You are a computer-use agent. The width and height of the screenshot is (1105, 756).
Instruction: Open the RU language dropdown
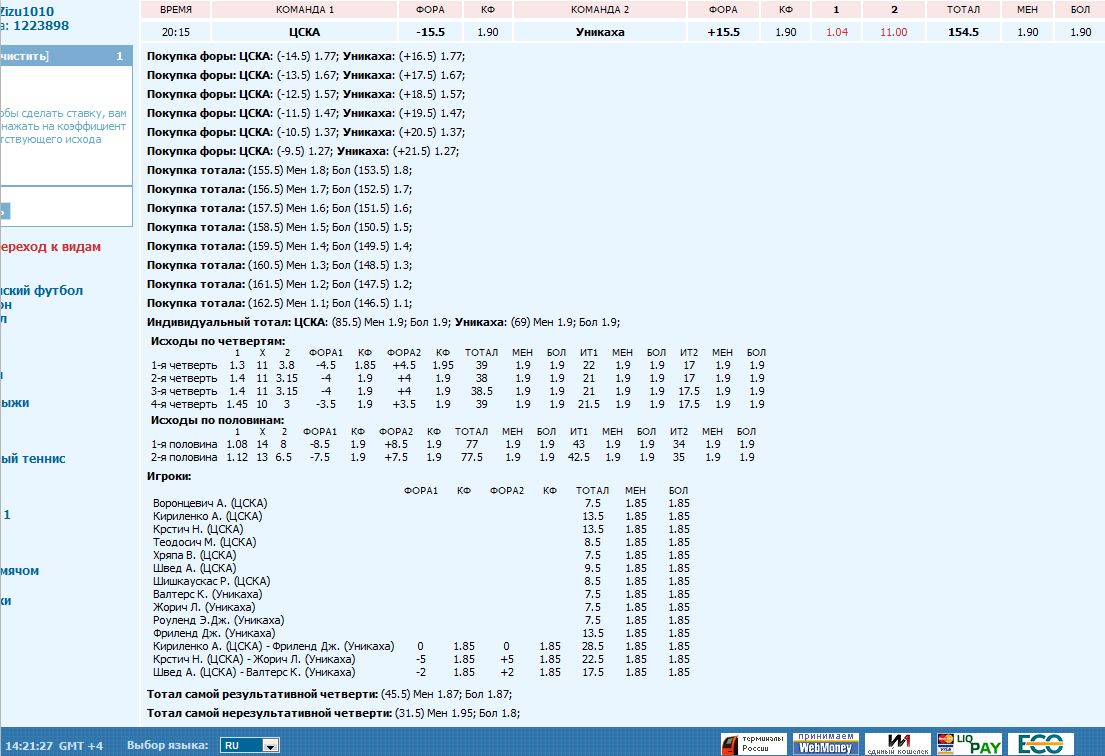click(x=249, y=745)
